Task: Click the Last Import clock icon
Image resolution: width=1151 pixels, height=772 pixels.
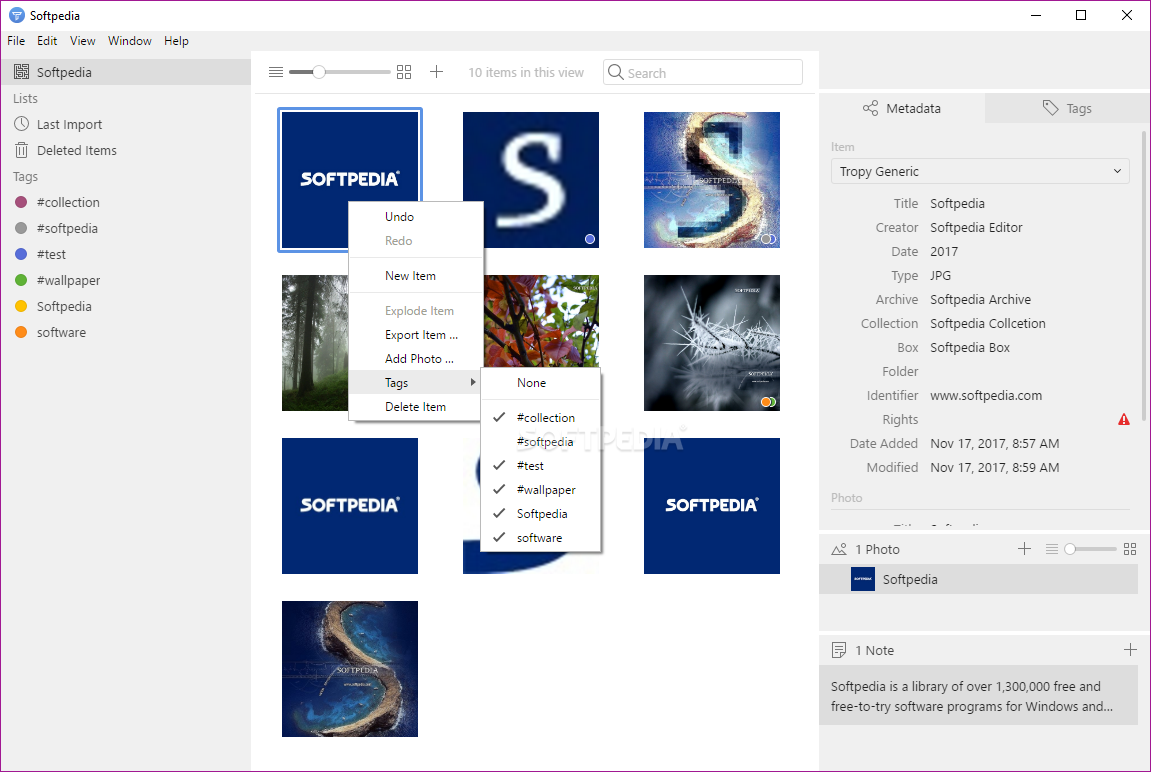Action: (x=22, y=124)
